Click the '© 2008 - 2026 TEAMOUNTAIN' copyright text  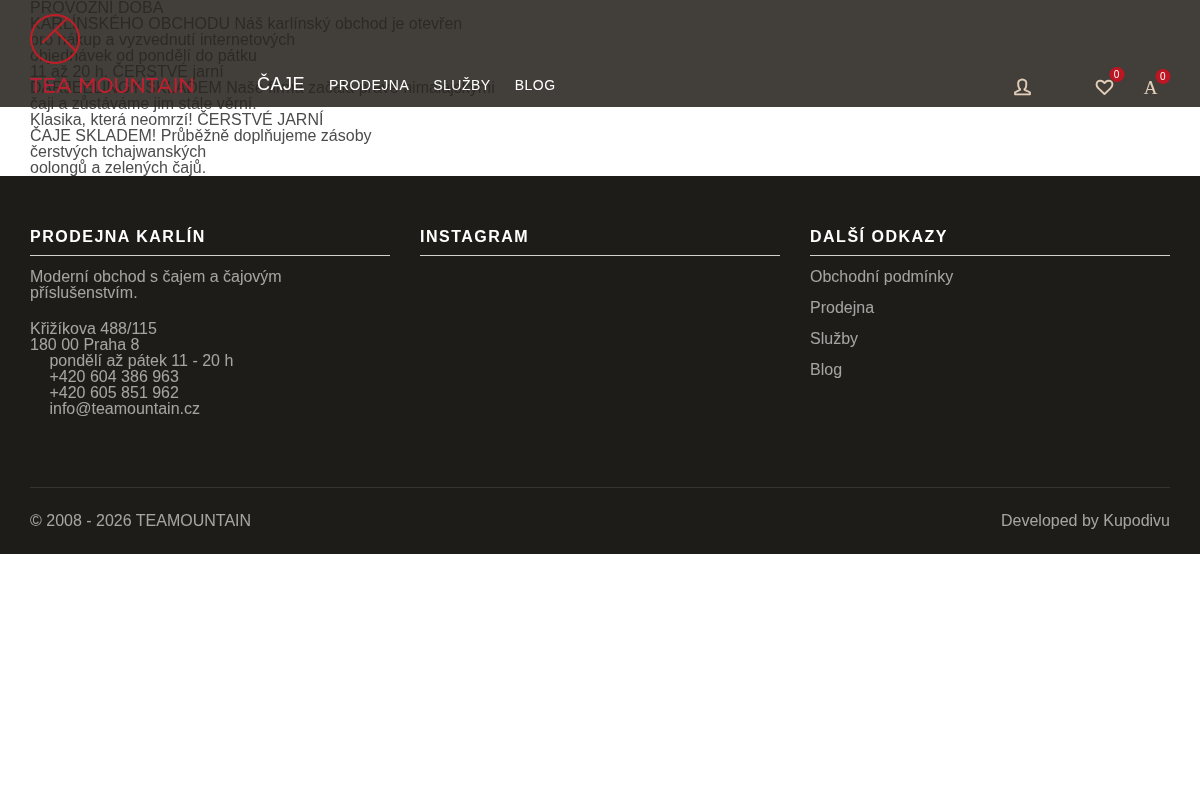click(x=140, y=520)
